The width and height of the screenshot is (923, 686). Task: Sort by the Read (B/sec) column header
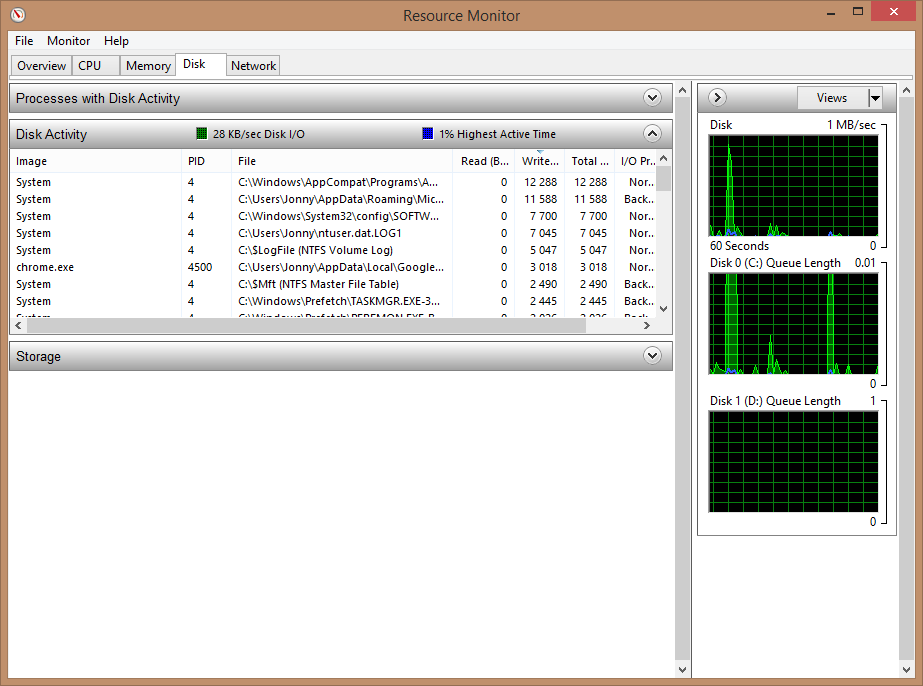(483, 161)
